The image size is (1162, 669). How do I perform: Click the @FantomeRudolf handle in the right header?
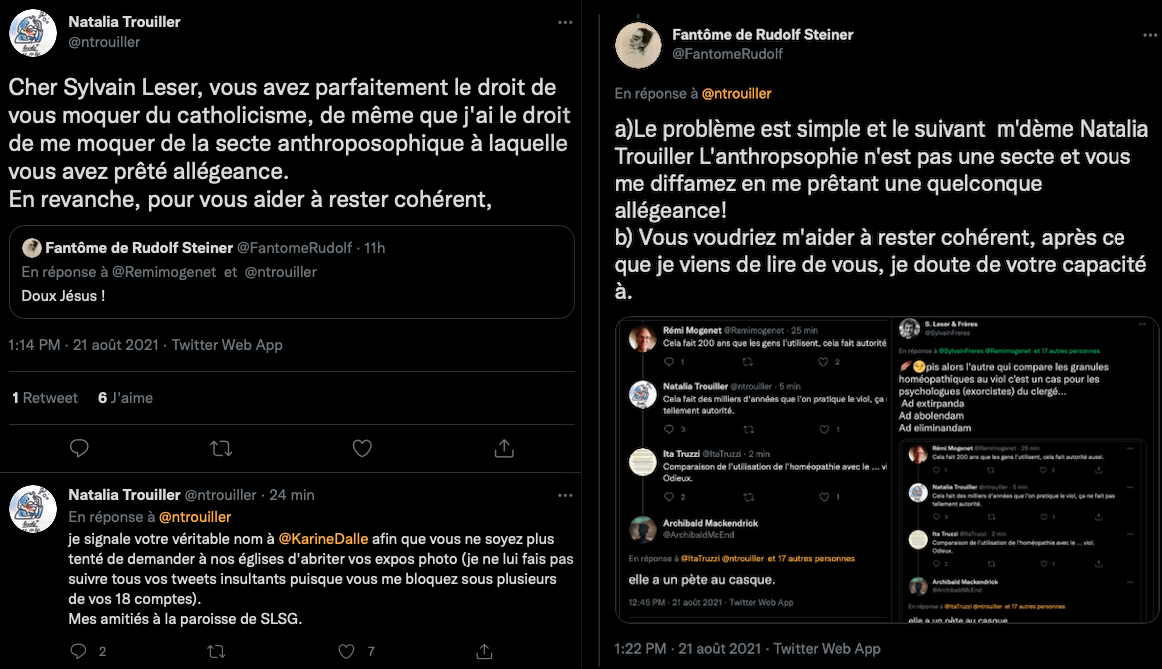point(727,54)
